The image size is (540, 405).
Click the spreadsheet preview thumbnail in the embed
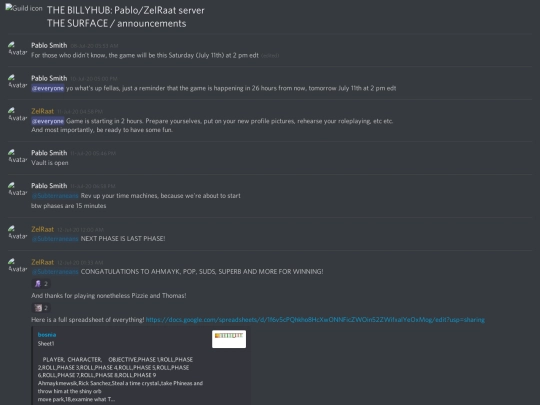click(229, 339)
